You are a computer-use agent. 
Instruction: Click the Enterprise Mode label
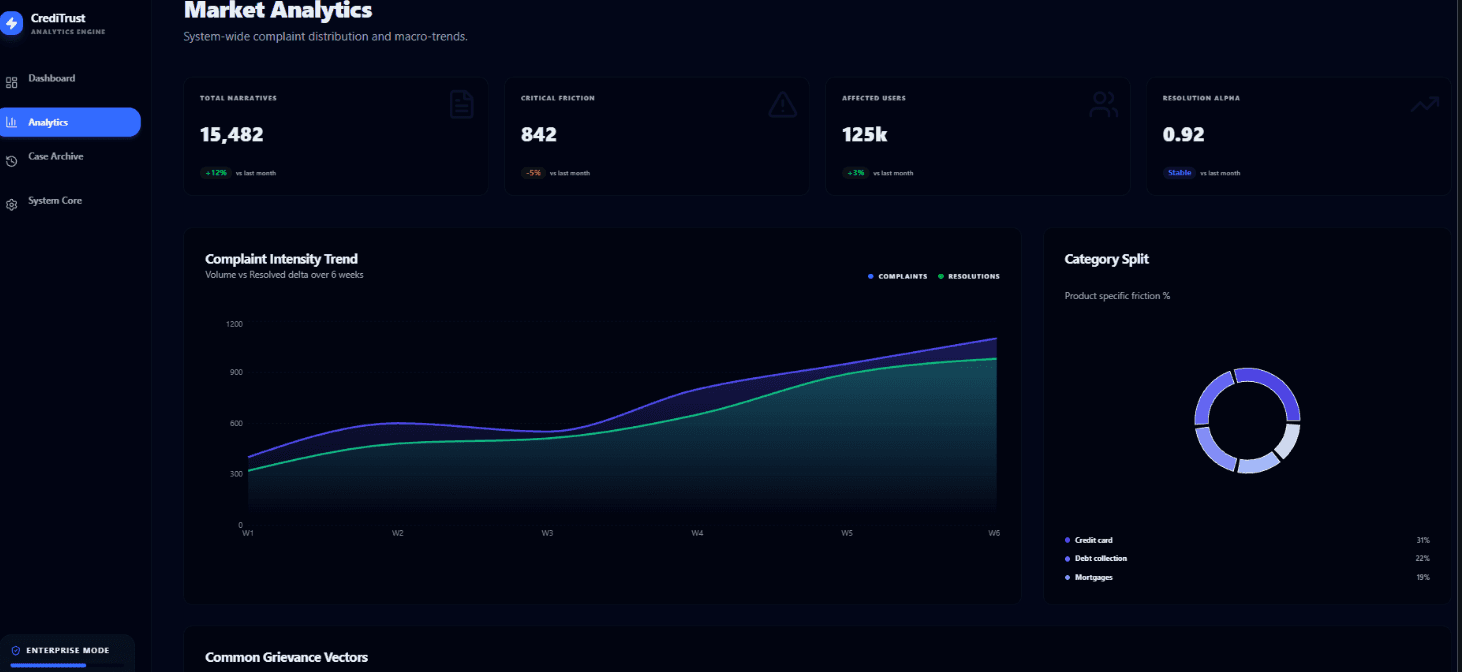[68, 650]
